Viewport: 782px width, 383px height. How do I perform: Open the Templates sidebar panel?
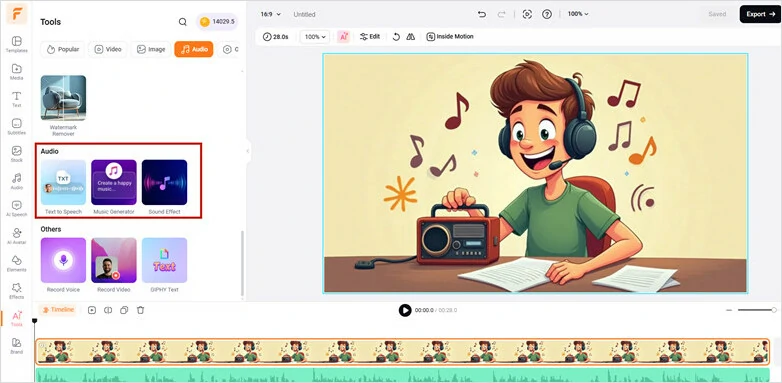point(16,44)
